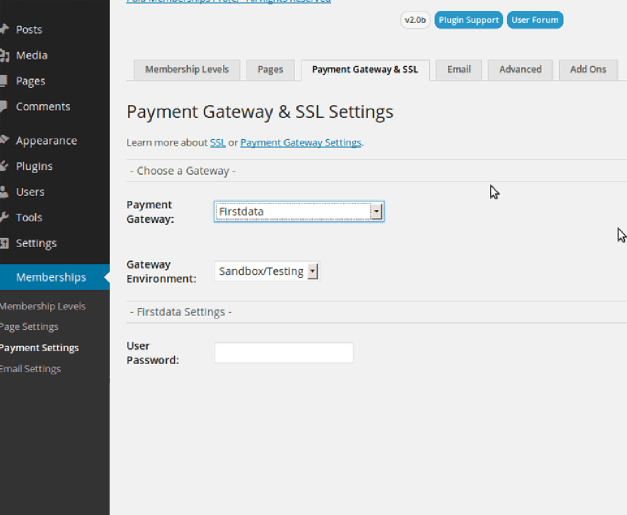Click the User Password: field label
This screenshot has width=627, height=515.
click(x=153, y=353)
